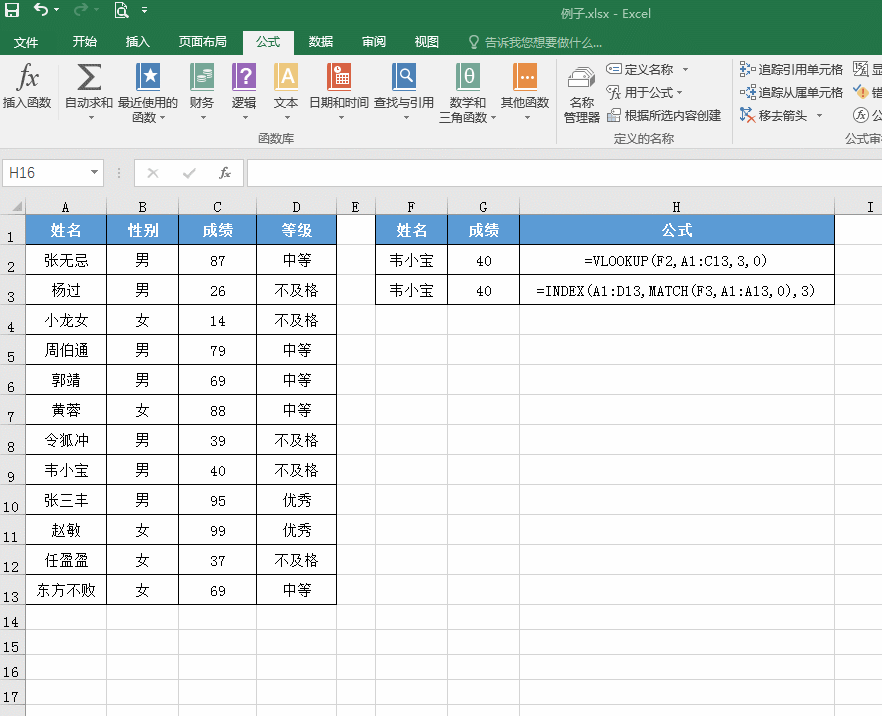The image size is (882, 716).
Task: Expand the 移去箭头 dropdown arrow
Action: (819, 116)
